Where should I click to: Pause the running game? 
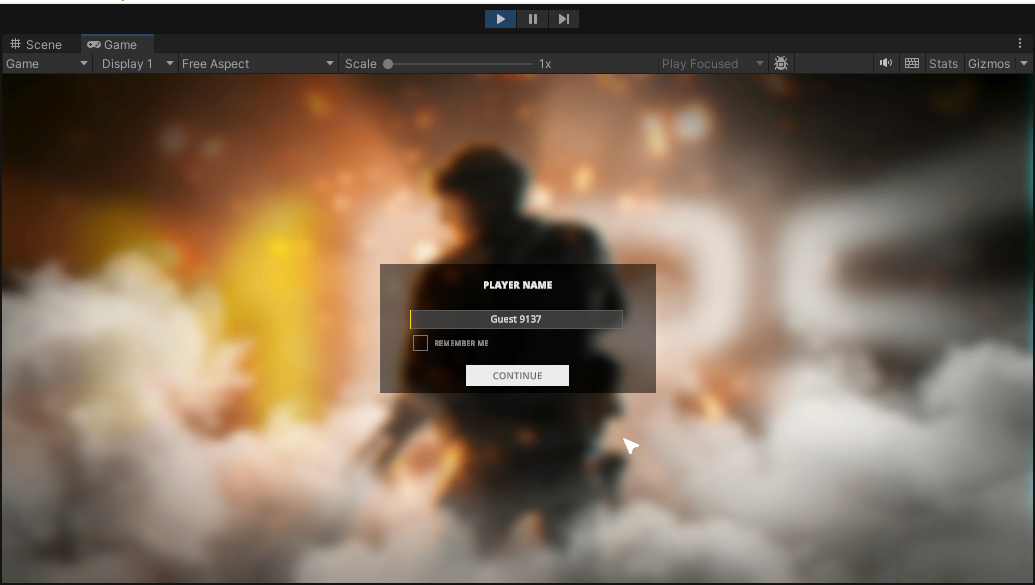(x=532, y=19)
